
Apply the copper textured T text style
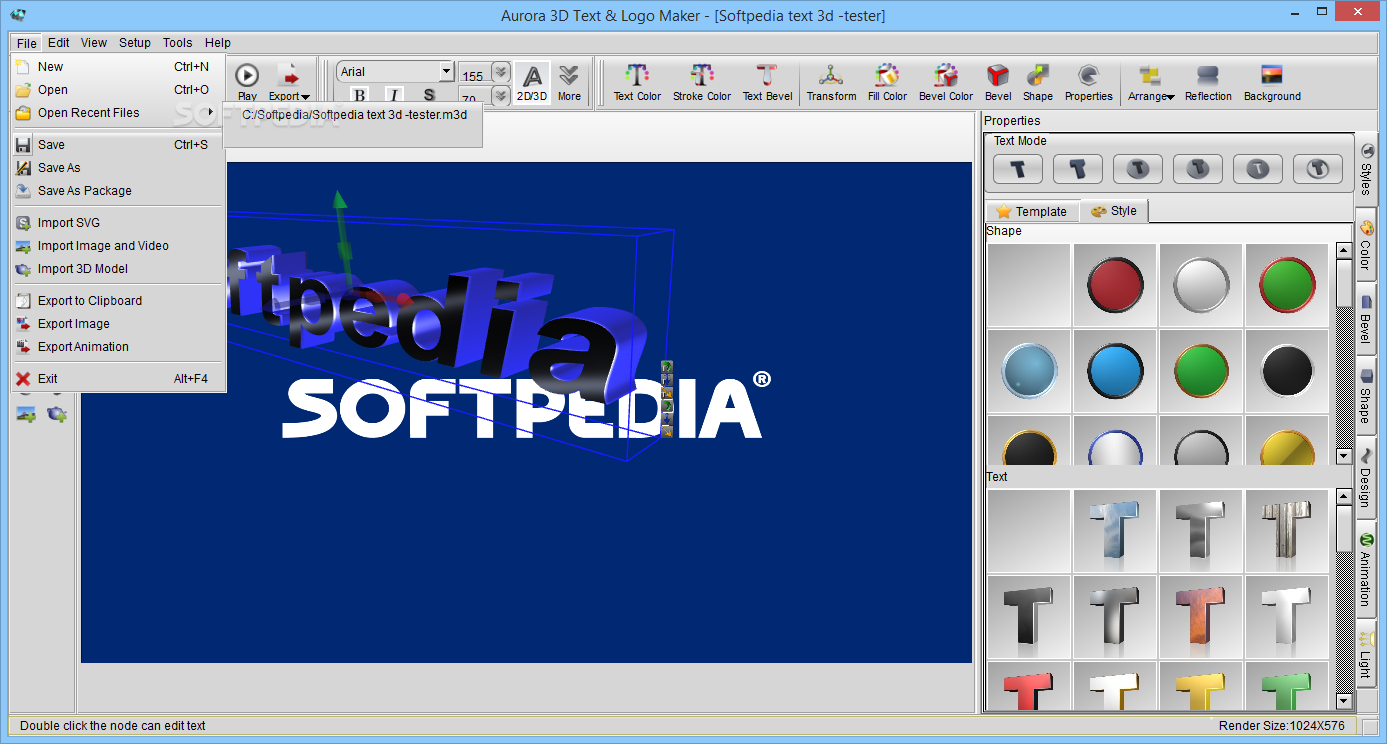pos(1201,616)
